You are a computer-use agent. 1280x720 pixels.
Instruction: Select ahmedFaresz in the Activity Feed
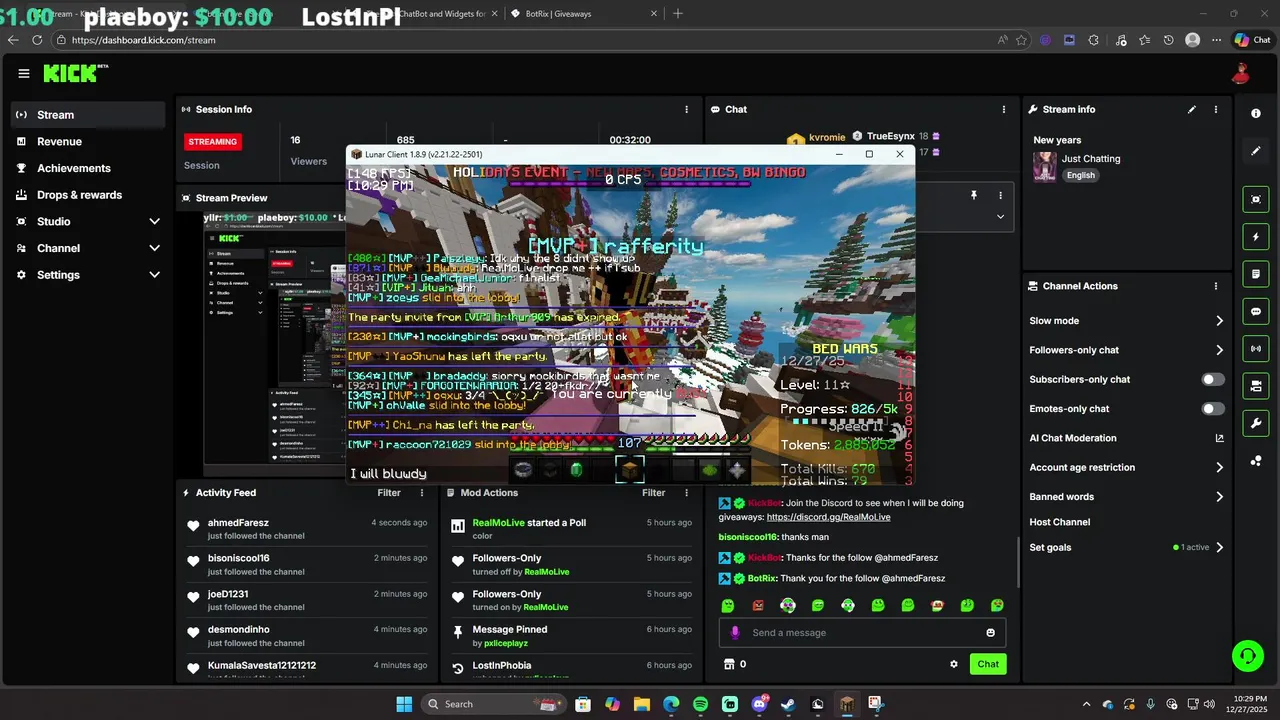tap(238, 523)
